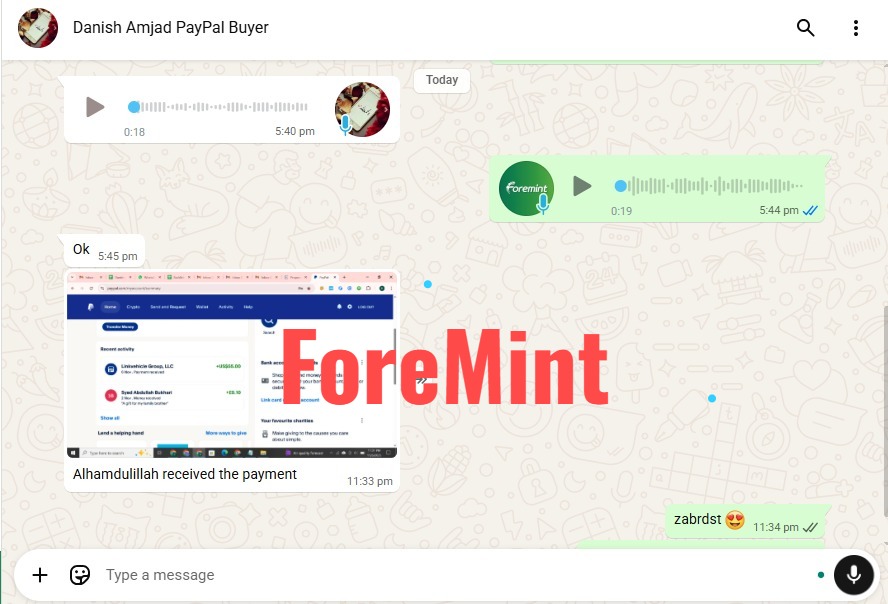Click the microphone voice message button
This screenshot has width=888, height=604.
[x=853, y=575]
